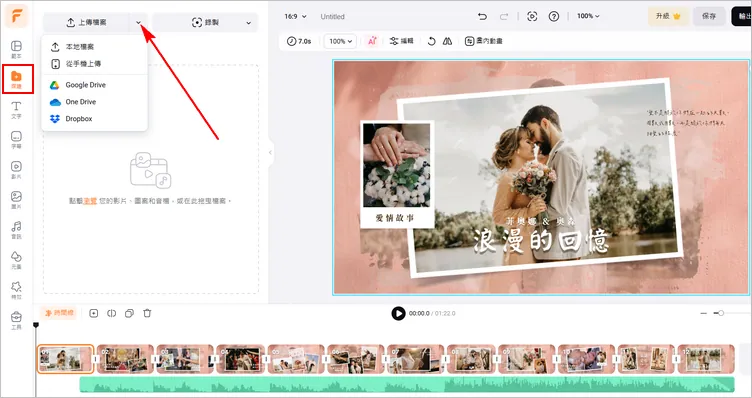
Task: Choose Dropbox upload source
Action: pos(94,118)
